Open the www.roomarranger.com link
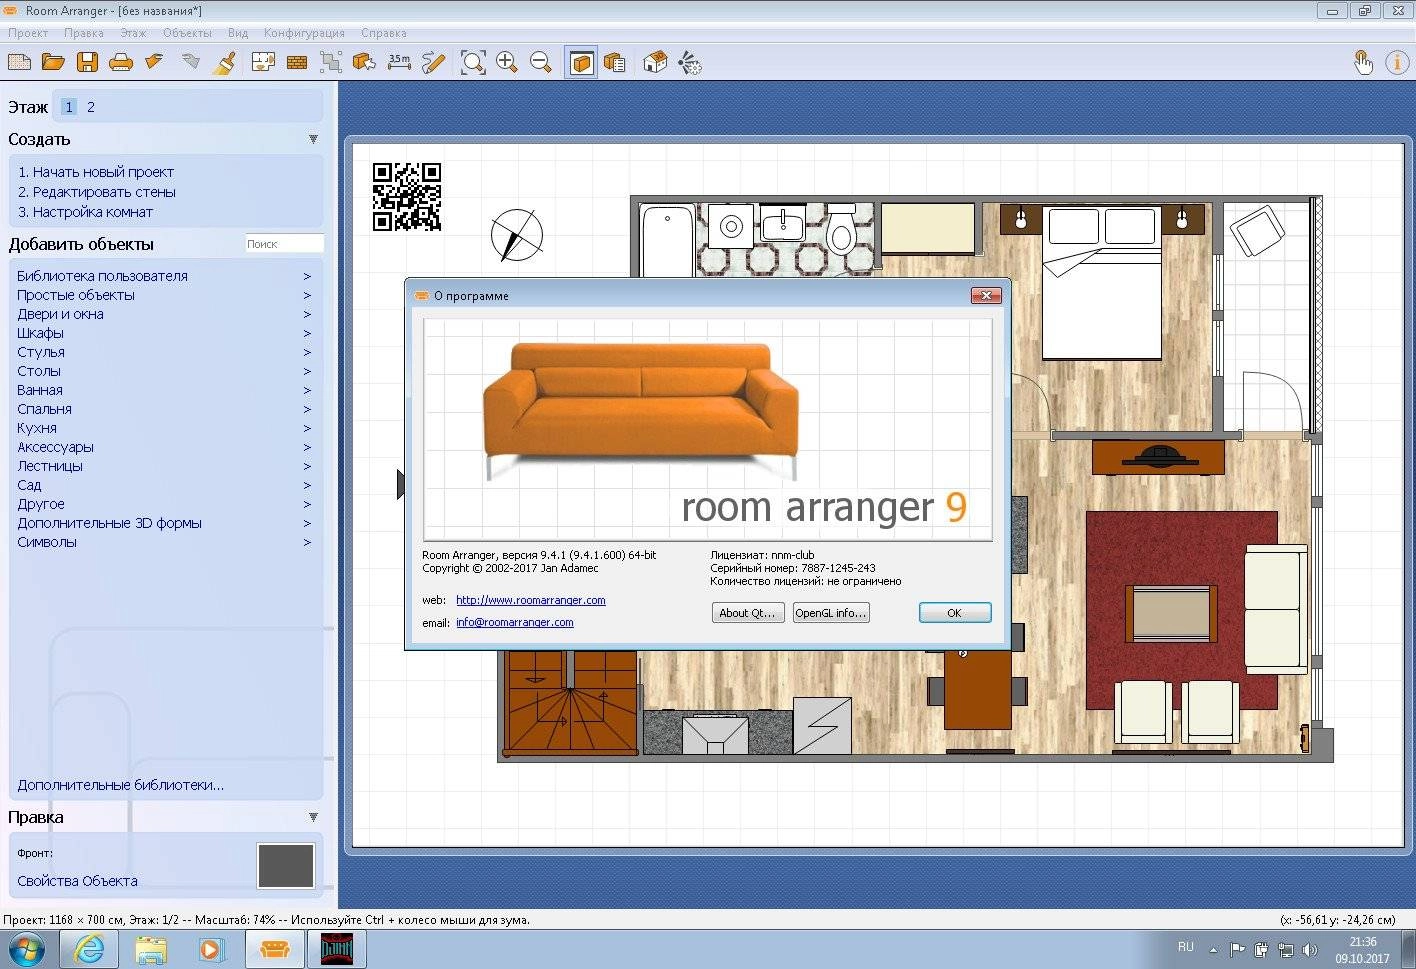Screen dimensions: 1416x969 pos(531,600)
